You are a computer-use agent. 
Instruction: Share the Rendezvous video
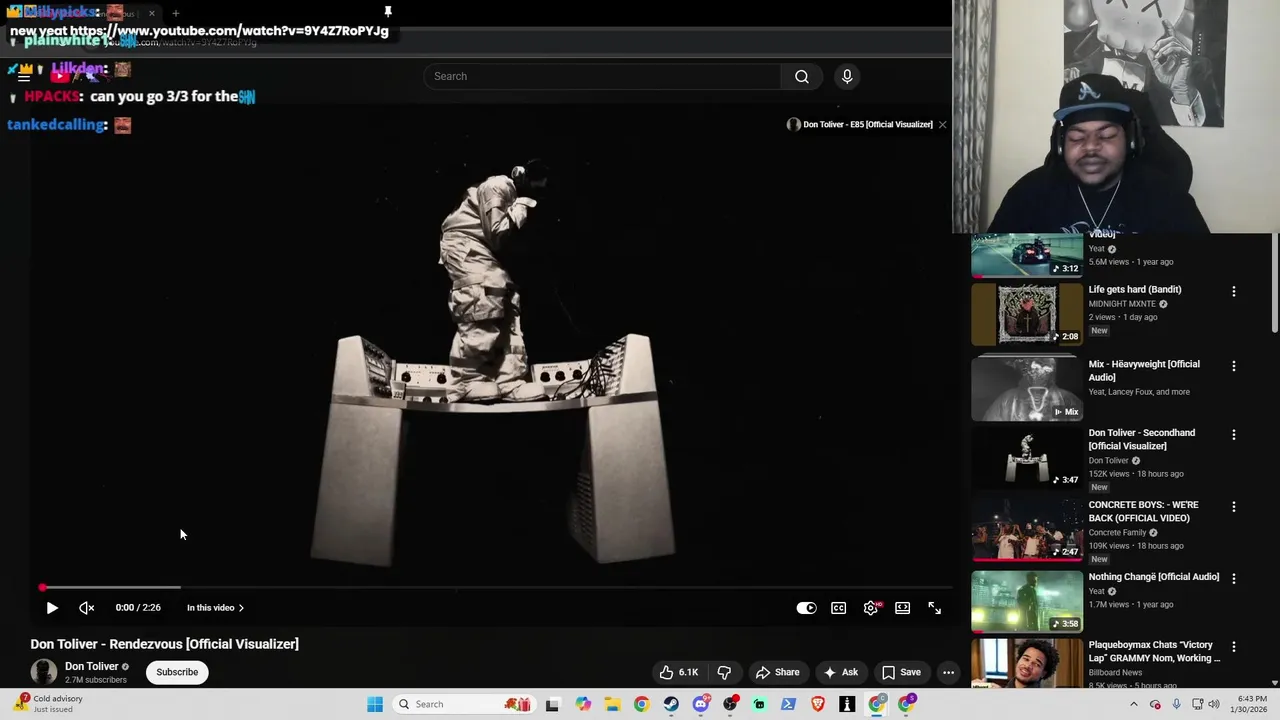tap(778, 672)
